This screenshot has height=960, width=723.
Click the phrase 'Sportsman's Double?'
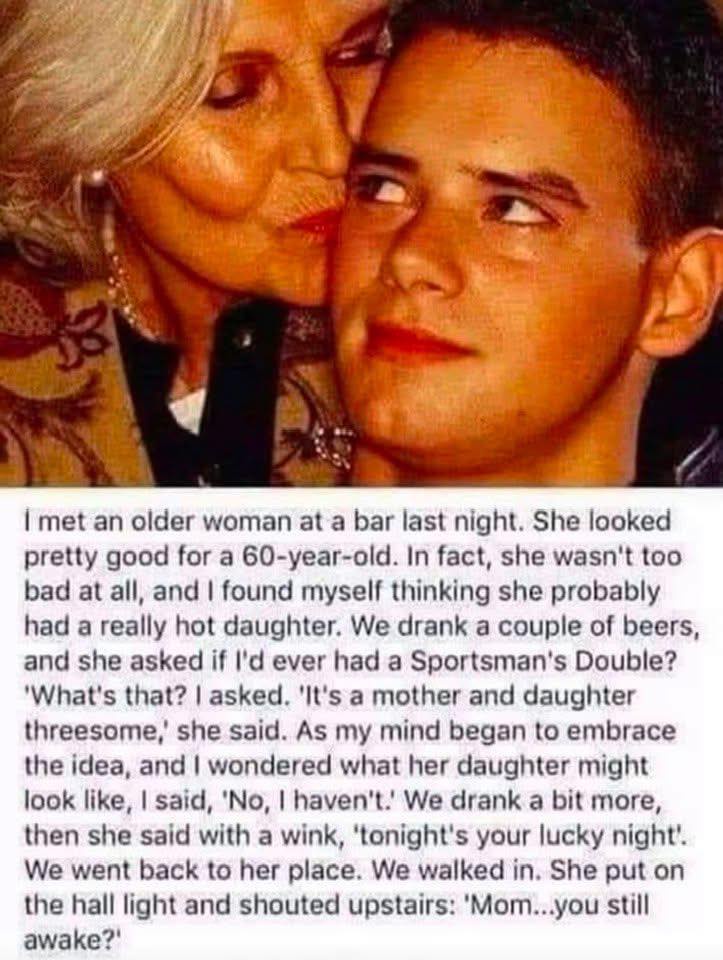tap(537, 662)
